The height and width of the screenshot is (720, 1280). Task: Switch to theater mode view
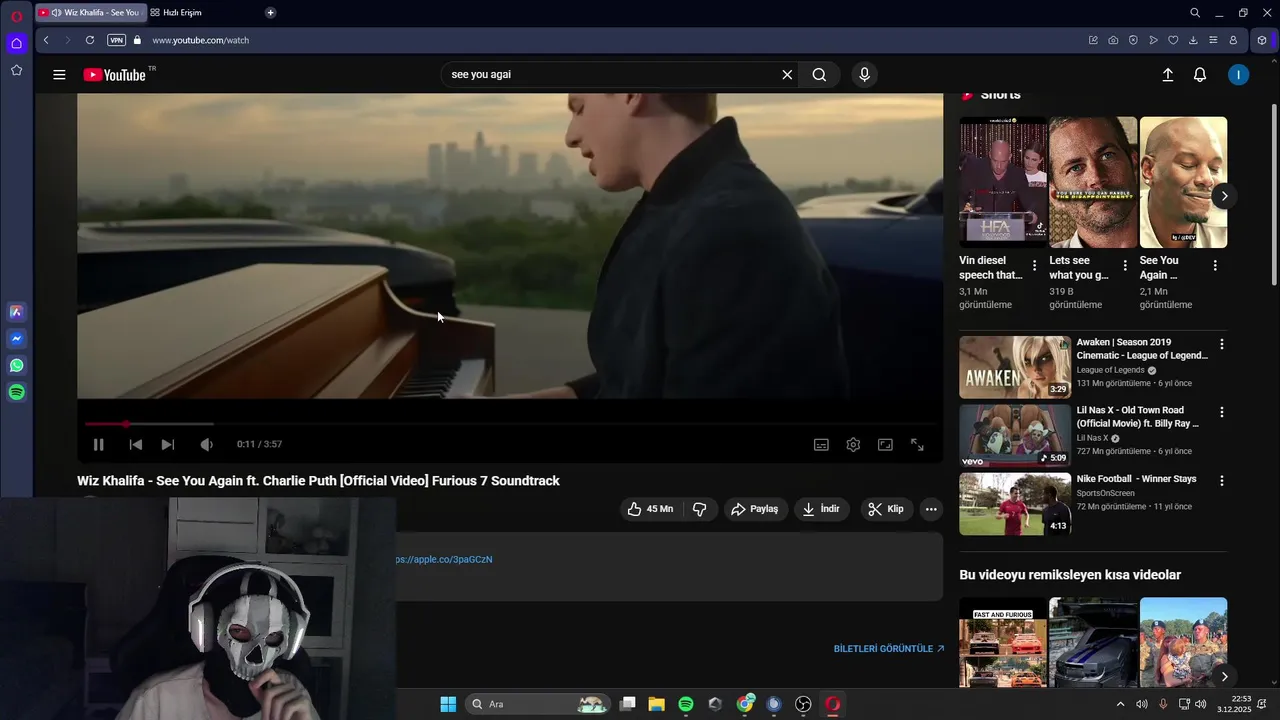[x=885, y=445]
